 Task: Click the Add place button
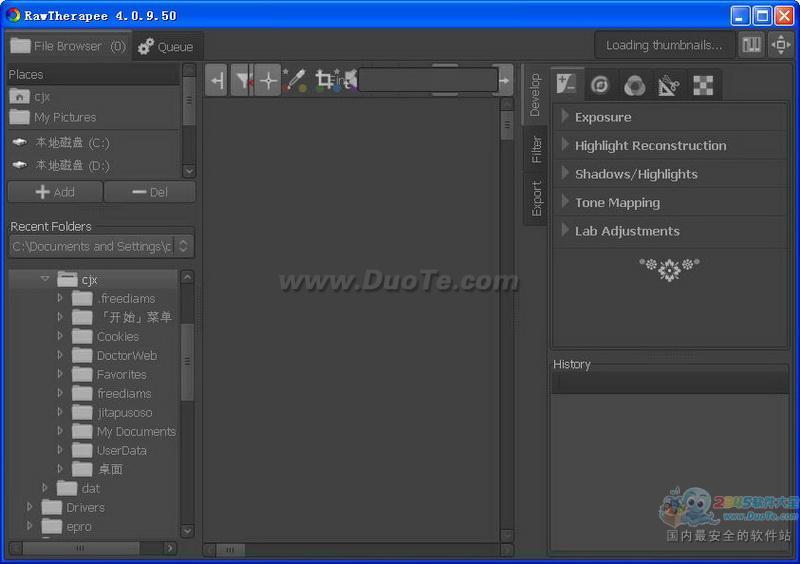click(54, 192)
